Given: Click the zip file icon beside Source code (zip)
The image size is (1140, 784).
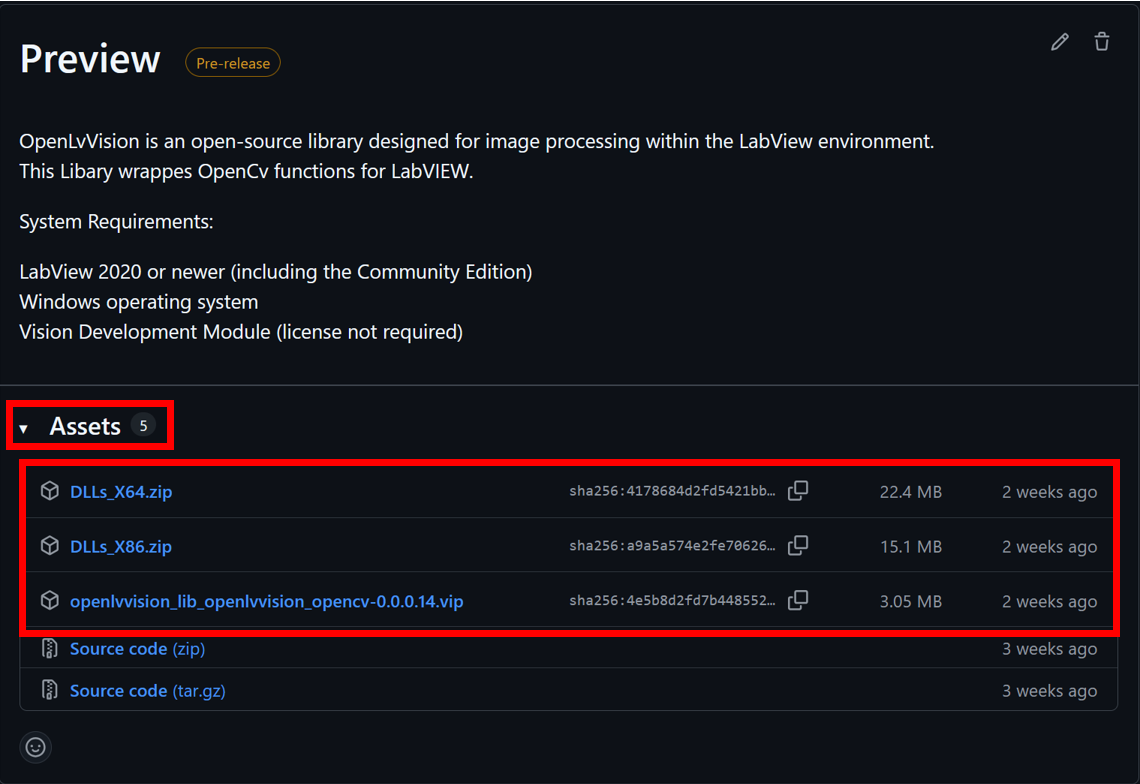Looking at the screenshot, I should pyautogui.click(x=49, y=649).
